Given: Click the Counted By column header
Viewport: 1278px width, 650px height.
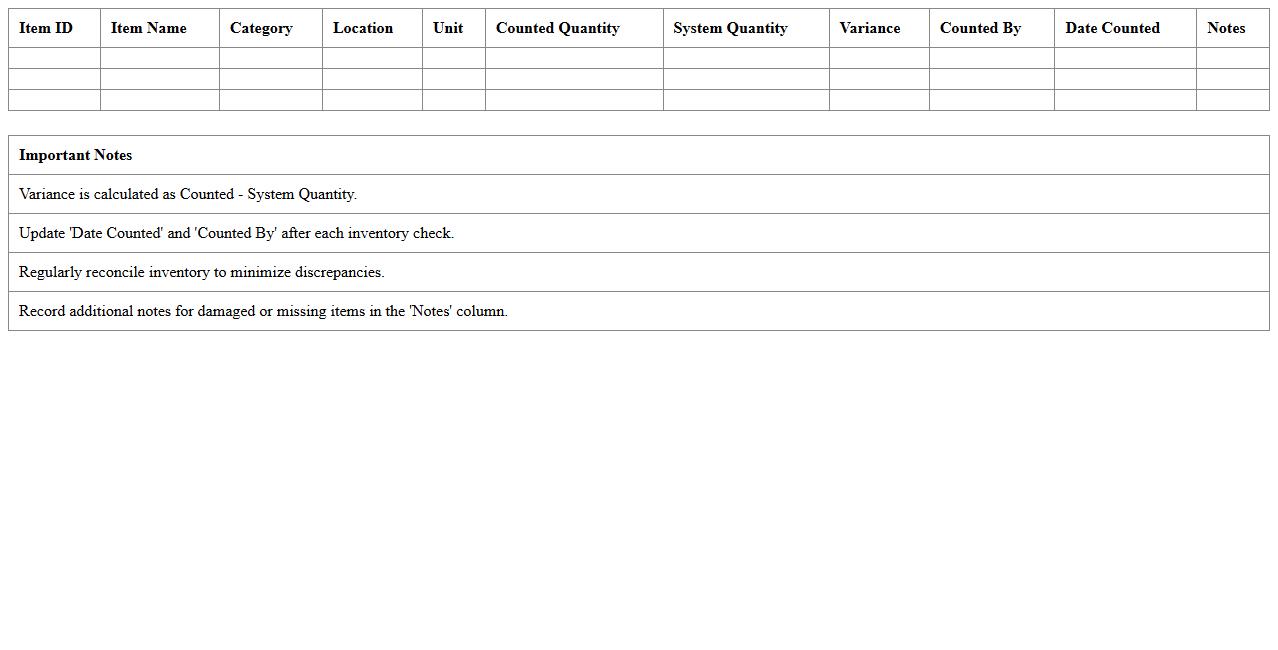Looking at the screenshot, I should 980,28.
